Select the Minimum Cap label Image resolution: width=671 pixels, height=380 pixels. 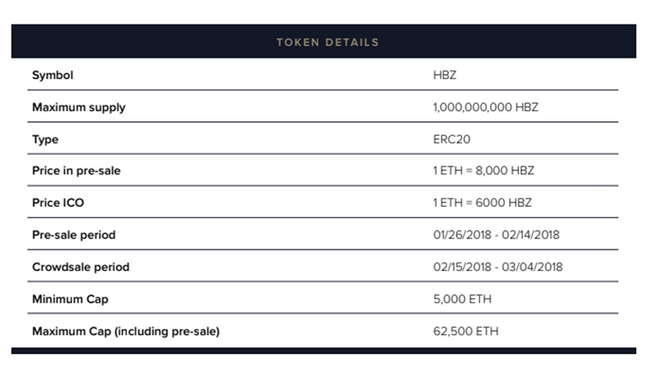[70, 299]
